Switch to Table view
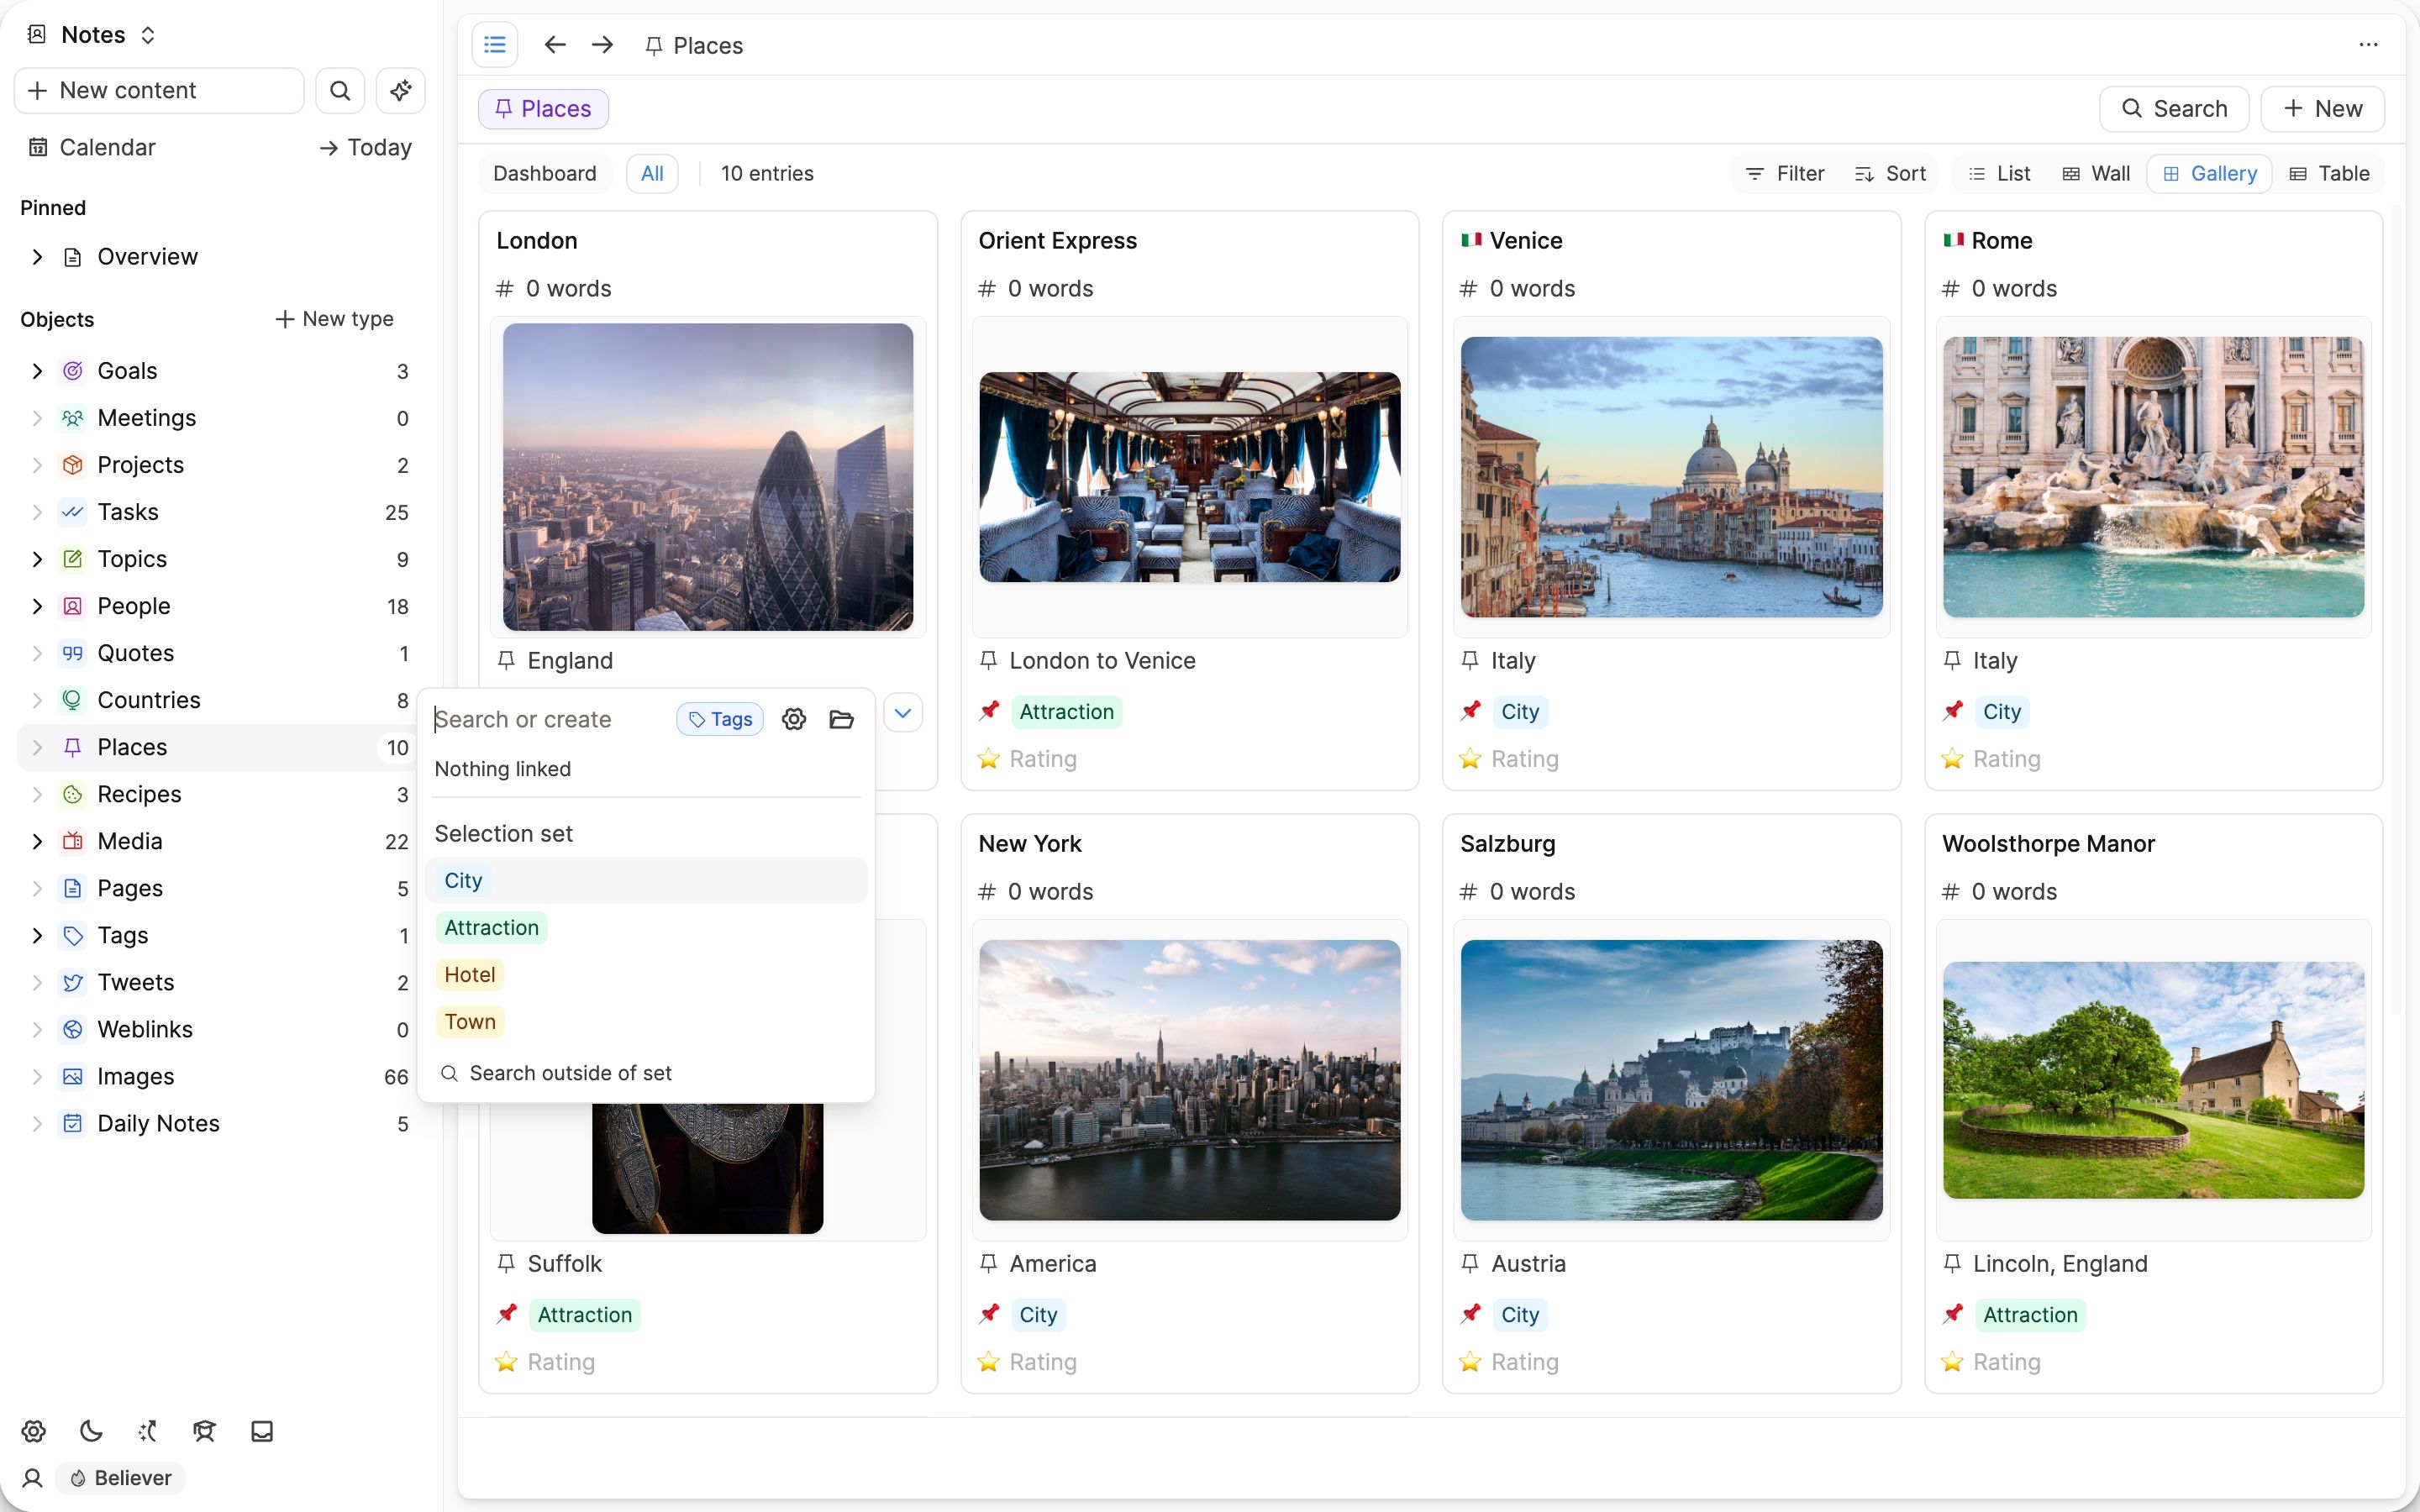Screen dimensions: 2420x1512 pos(2330,174)
